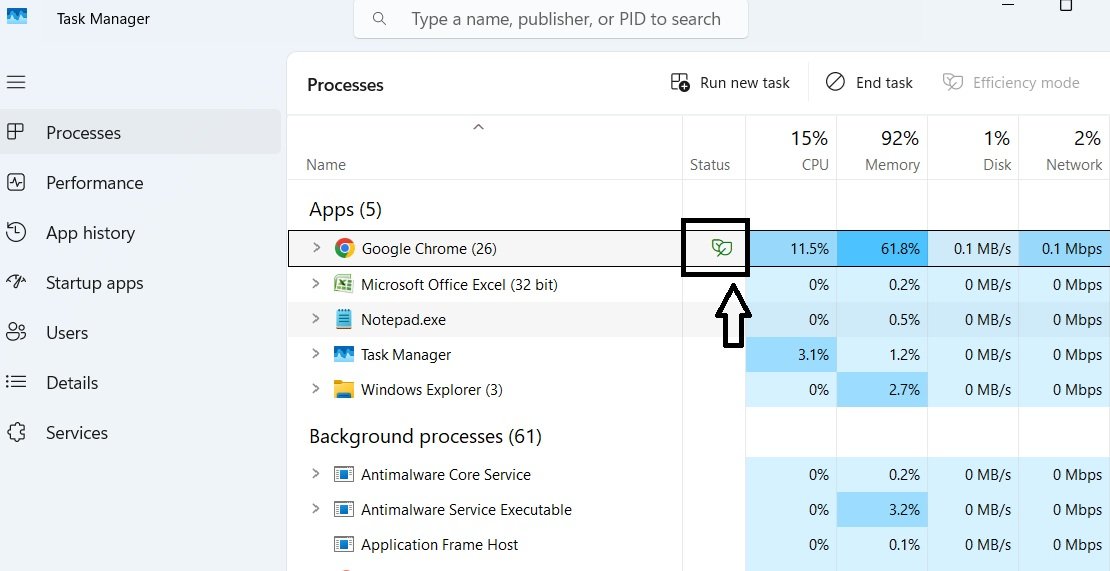
Task: Click Chrome's 61.8% memory cell
Action: point(882,248)
